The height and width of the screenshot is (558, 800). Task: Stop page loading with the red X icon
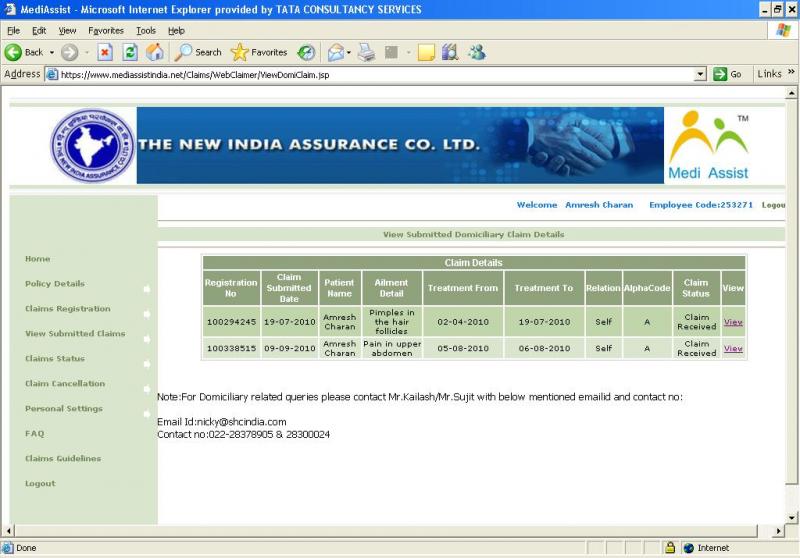(105, 52)
